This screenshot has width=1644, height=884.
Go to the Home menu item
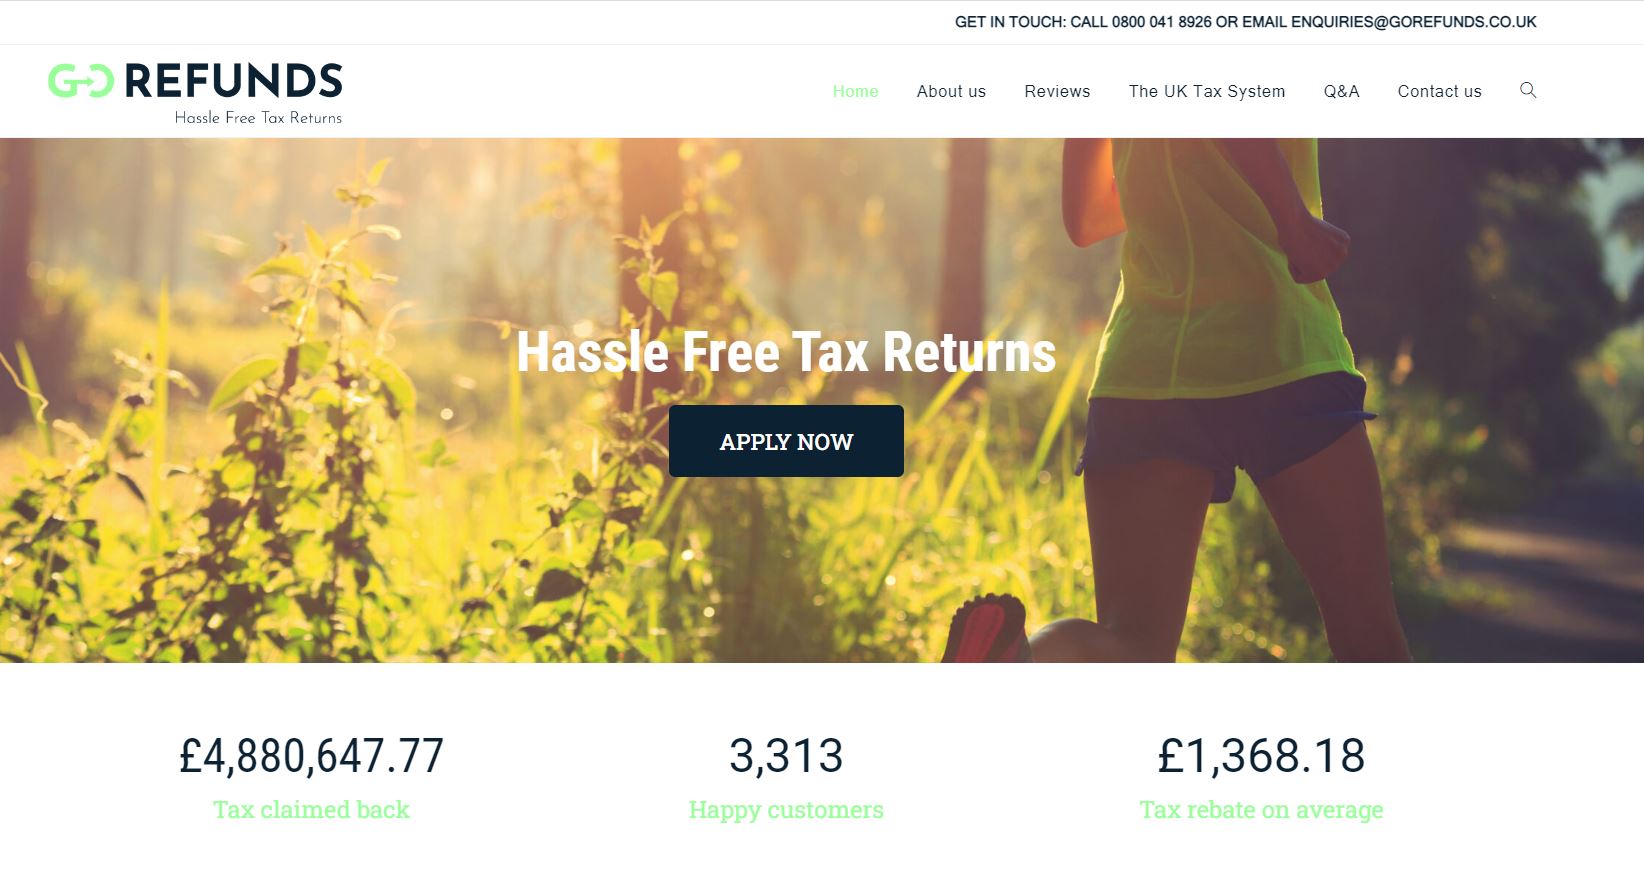point(855,91)
